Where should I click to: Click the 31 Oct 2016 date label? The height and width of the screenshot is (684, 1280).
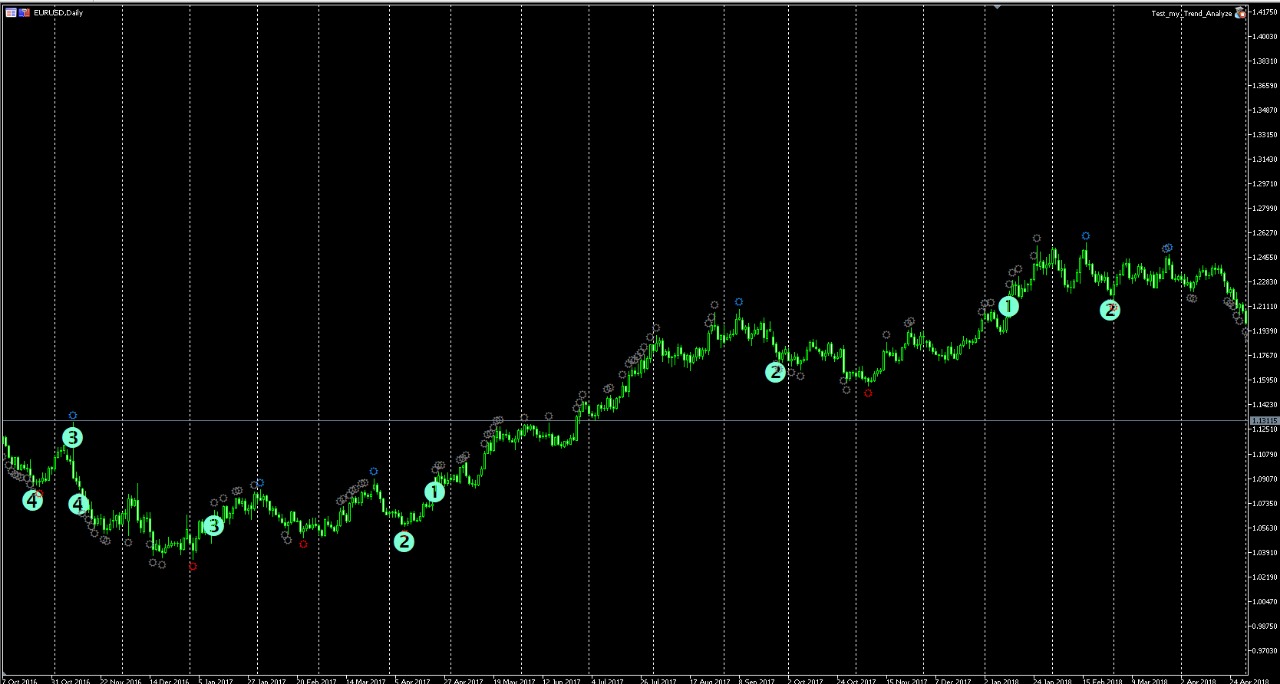point(70,680)
